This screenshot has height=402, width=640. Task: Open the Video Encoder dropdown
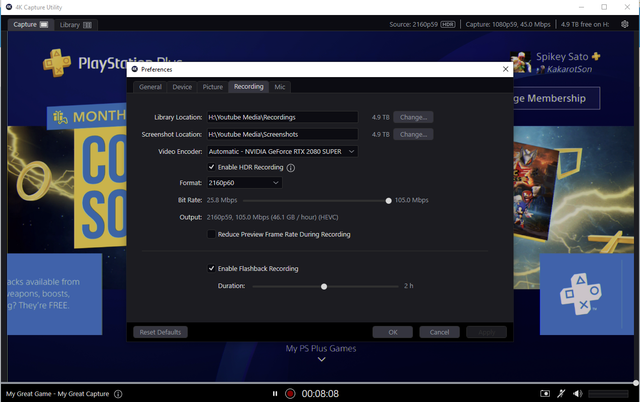click(x=282, y=151)
